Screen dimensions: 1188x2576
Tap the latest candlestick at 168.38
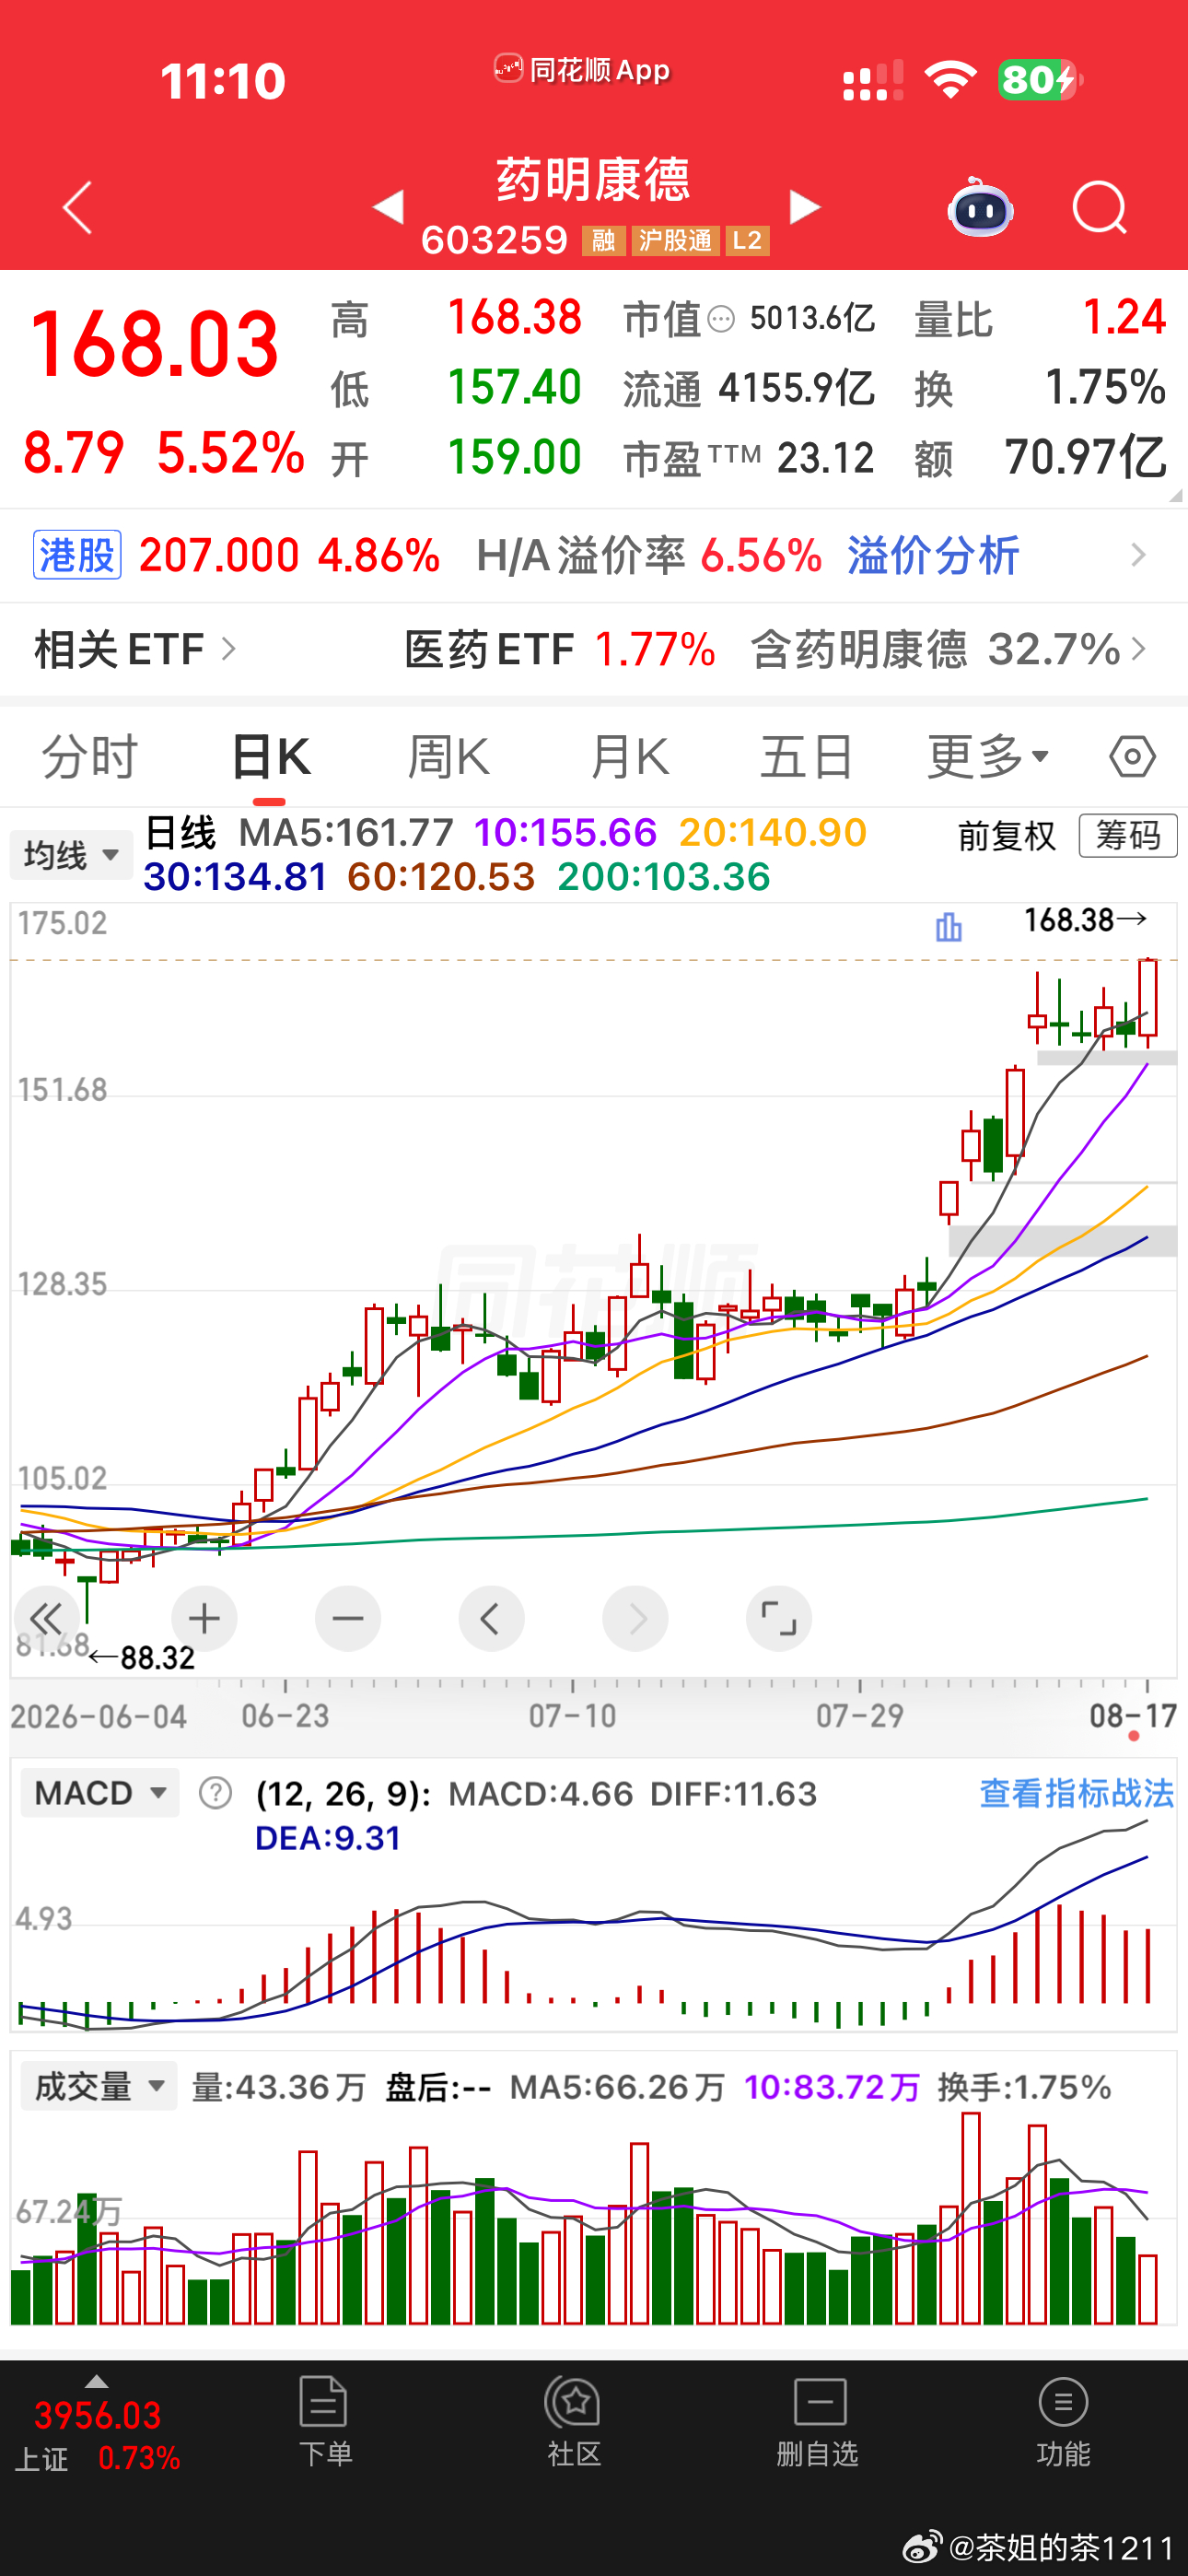pyautogui.click(x=1148, y=1003)
